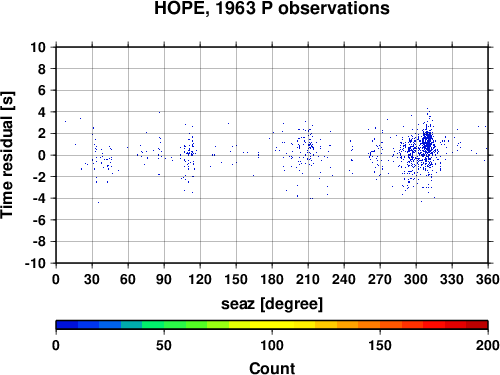Screen dimensions: 500x375
Task: Click the dark blue segment of colorbar
Action: (67, 325)
